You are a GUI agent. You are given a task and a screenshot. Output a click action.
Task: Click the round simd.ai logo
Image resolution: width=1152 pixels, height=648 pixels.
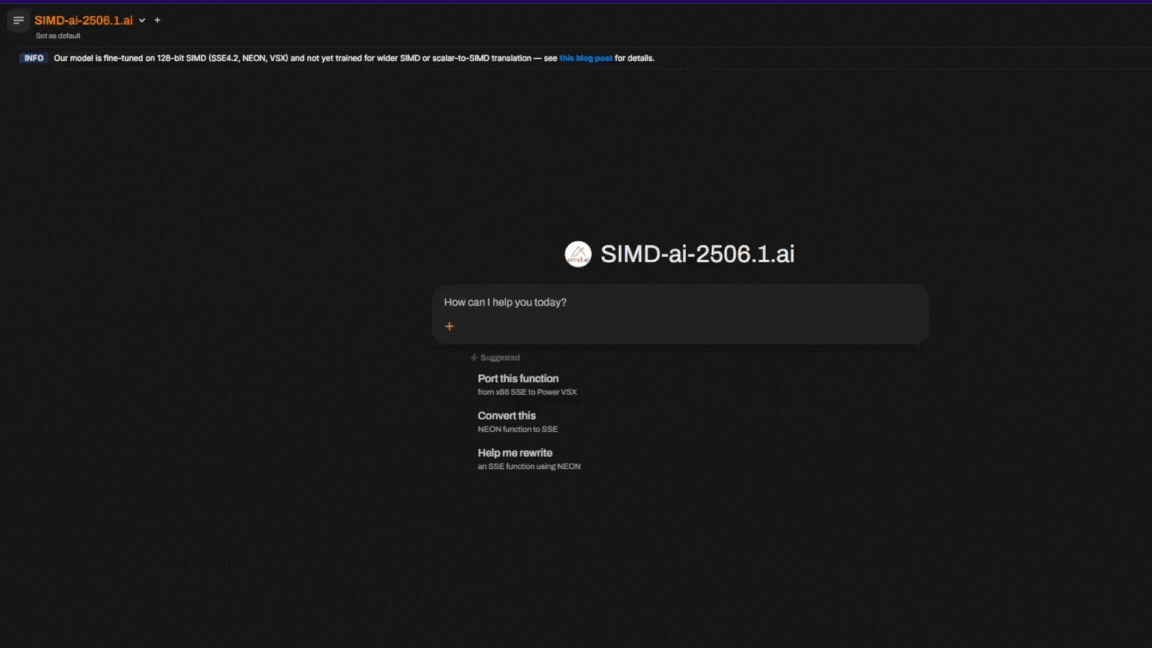click(578, 254)
